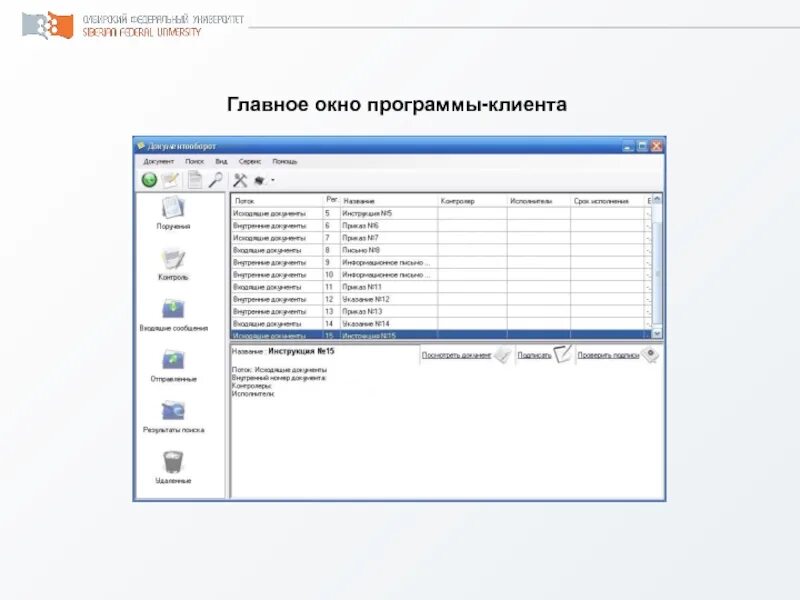Close the Документооборот window
800x600 pixels.
tap(657, 146)
